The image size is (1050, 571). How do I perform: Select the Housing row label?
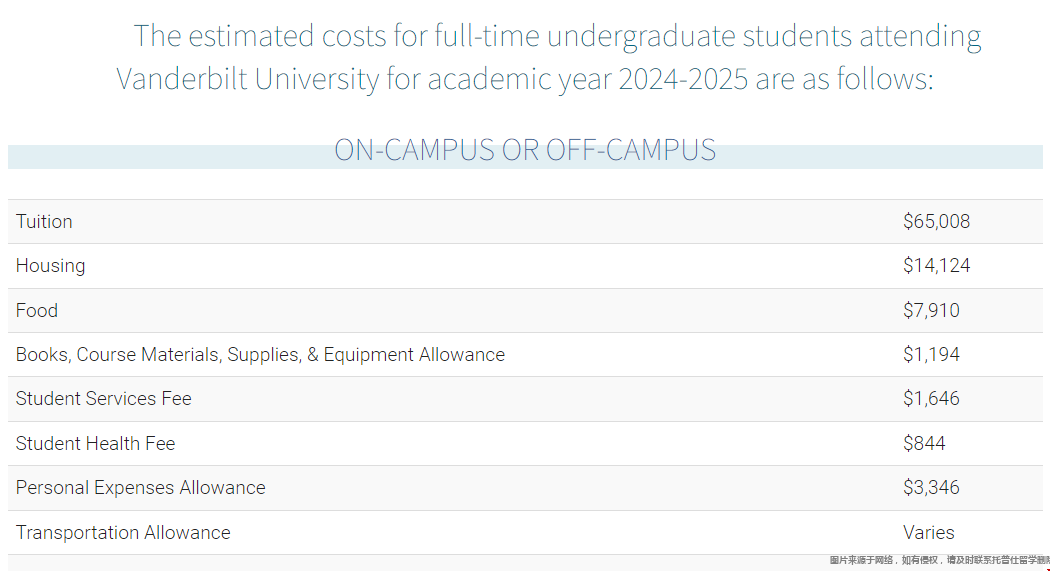(50, 266)
